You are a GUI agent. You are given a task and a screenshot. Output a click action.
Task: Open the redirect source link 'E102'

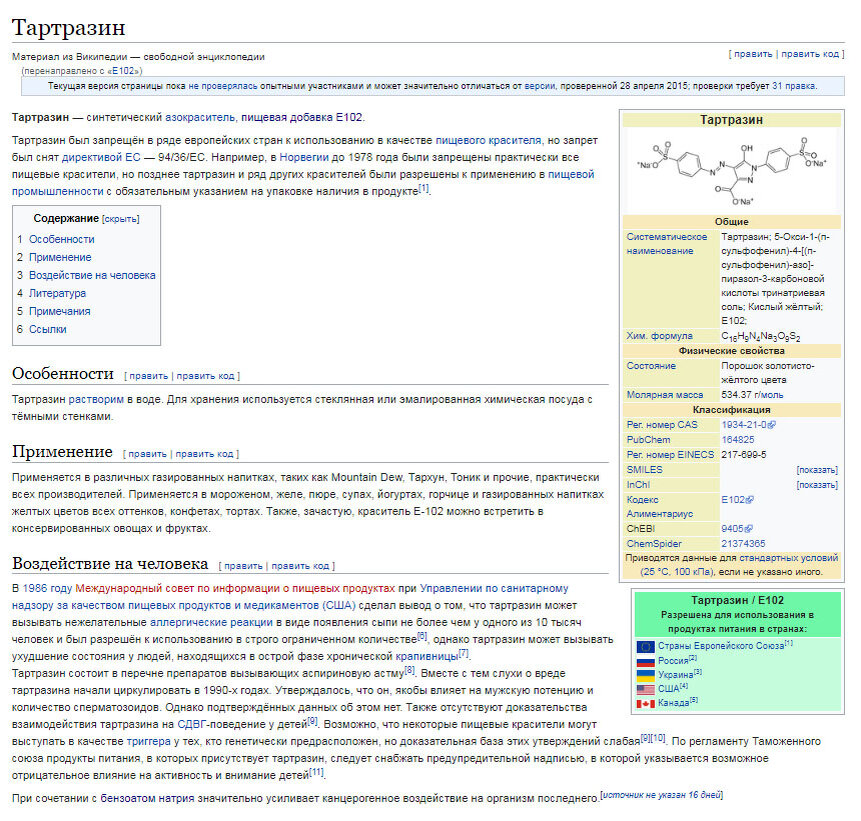tap(123, 71)
